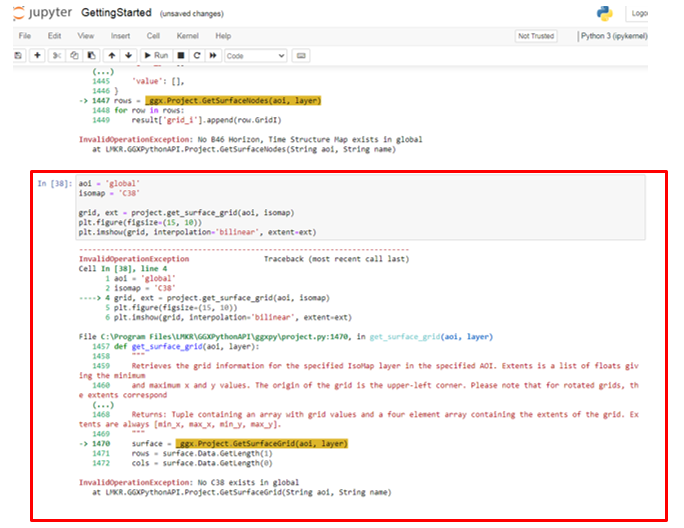
Task: Click the 'Cell In [38], line 4' text
Action: (123, 269)
